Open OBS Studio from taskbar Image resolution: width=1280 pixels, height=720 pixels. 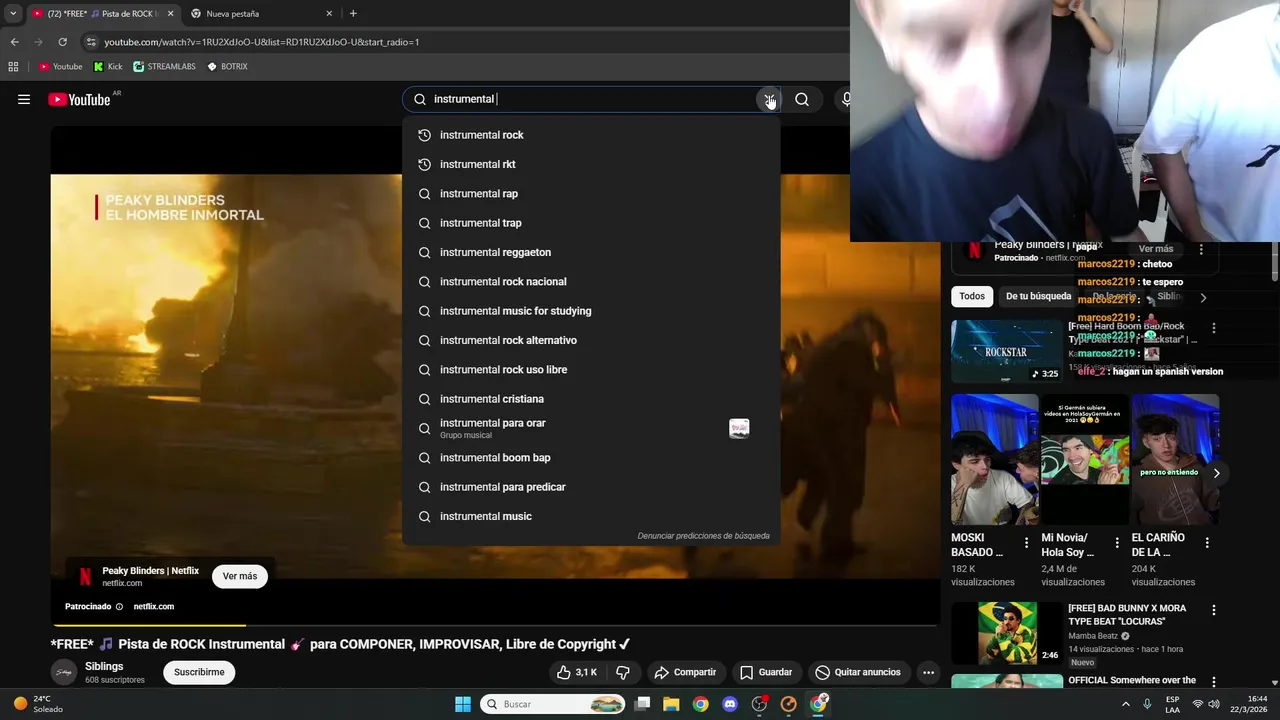759,704
